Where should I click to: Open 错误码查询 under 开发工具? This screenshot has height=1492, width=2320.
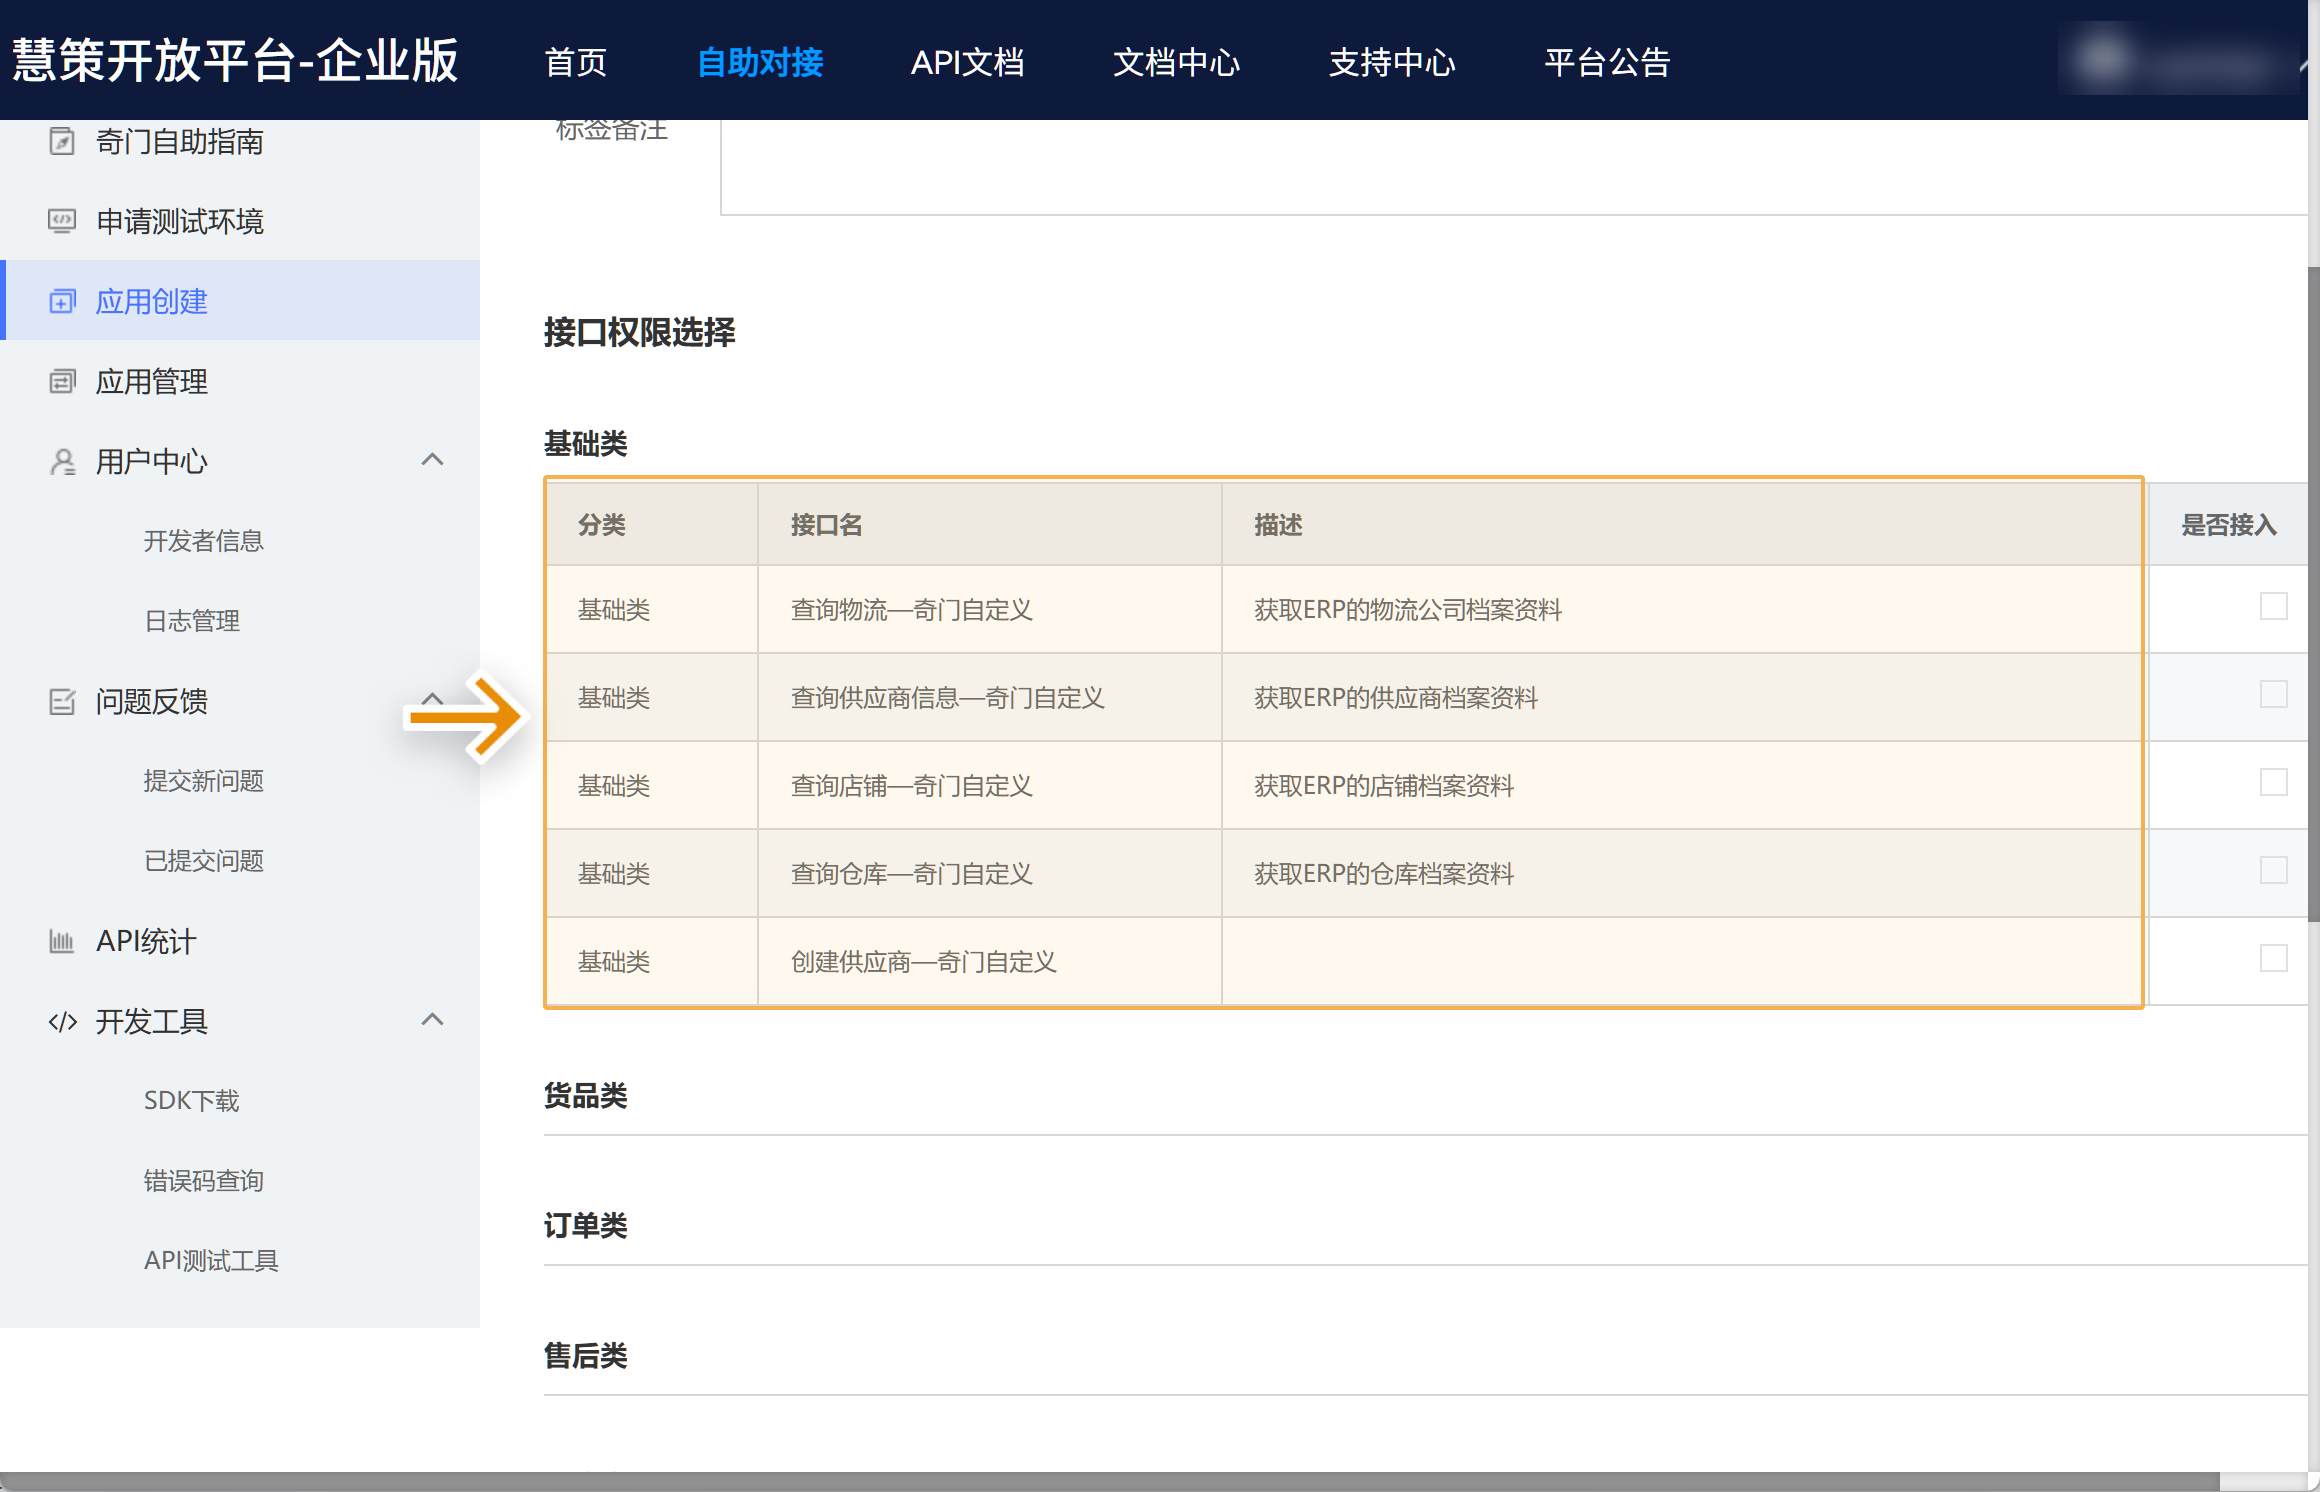204,1181
